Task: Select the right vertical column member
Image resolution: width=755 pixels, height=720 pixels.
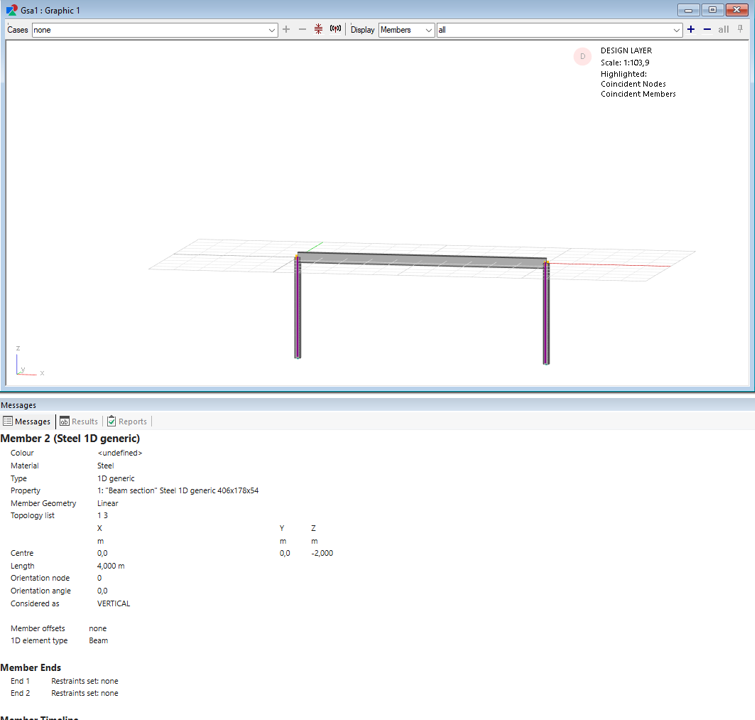Action: point(546,315)
